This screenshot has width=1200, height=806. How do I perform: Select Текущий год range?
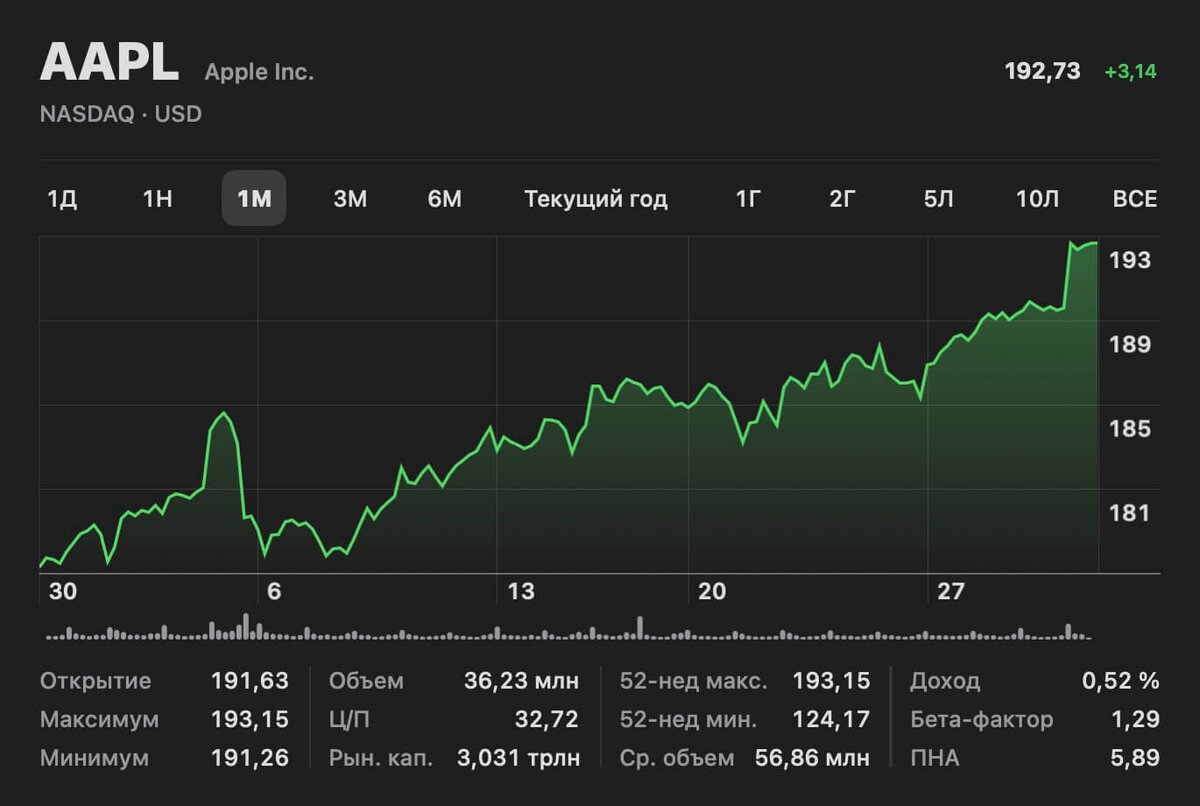point(596,199)
